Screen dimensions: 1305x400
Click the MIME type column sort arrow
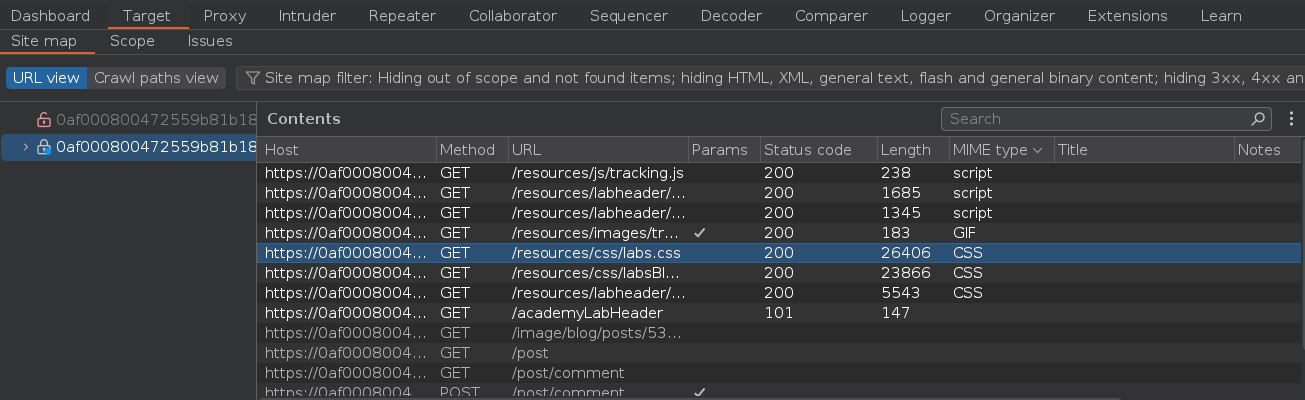1037,150
